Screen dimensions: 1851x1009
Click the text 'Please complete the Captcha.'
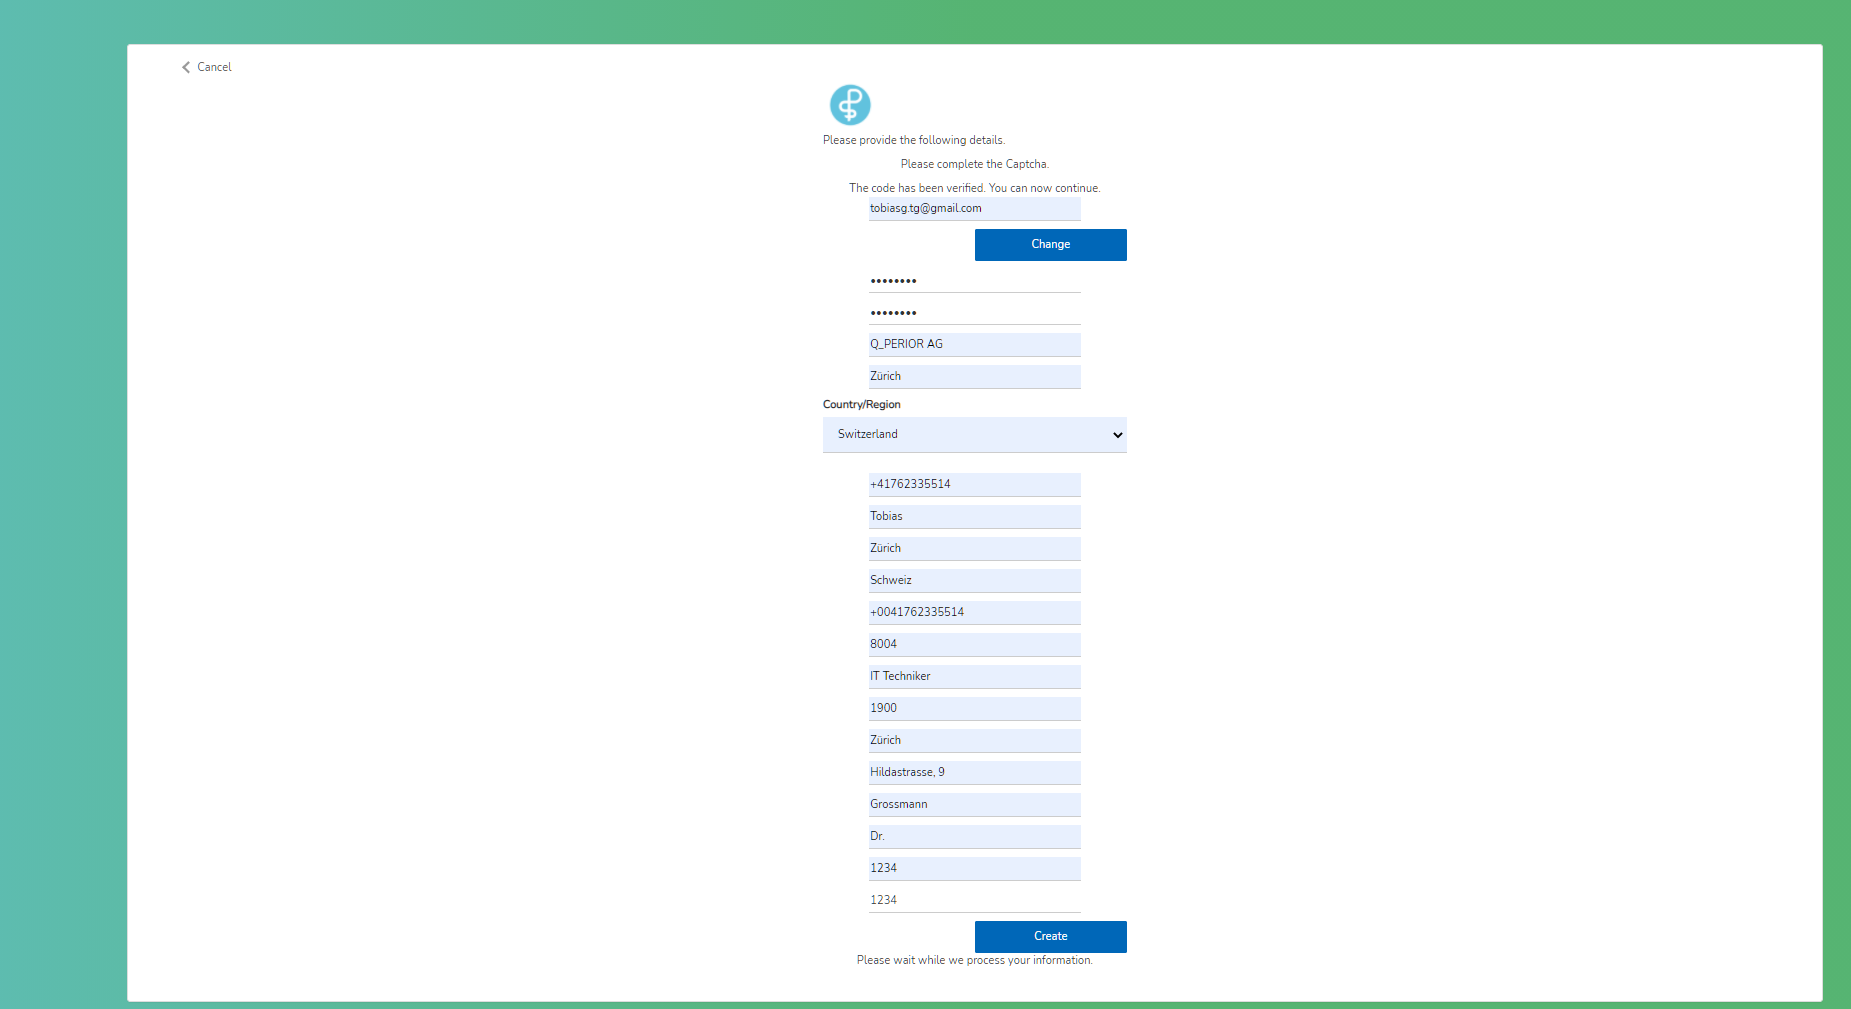pos(974,164)
